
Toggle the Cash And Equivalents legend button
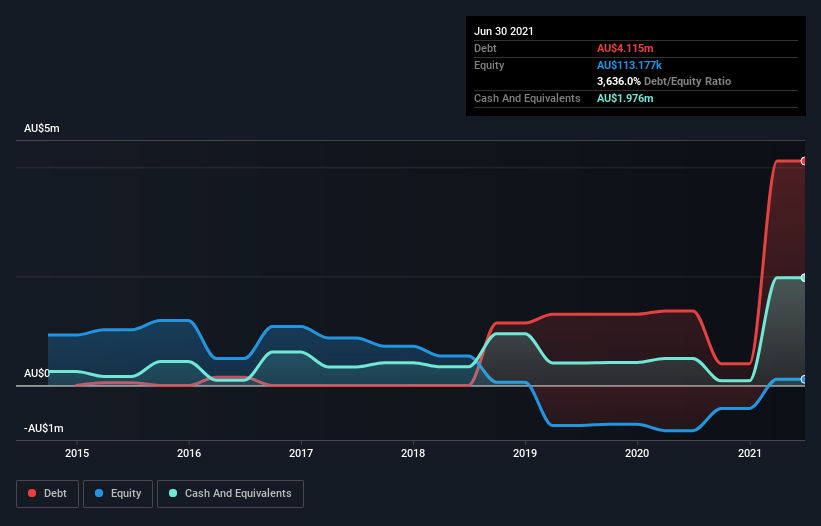point(230,494)
